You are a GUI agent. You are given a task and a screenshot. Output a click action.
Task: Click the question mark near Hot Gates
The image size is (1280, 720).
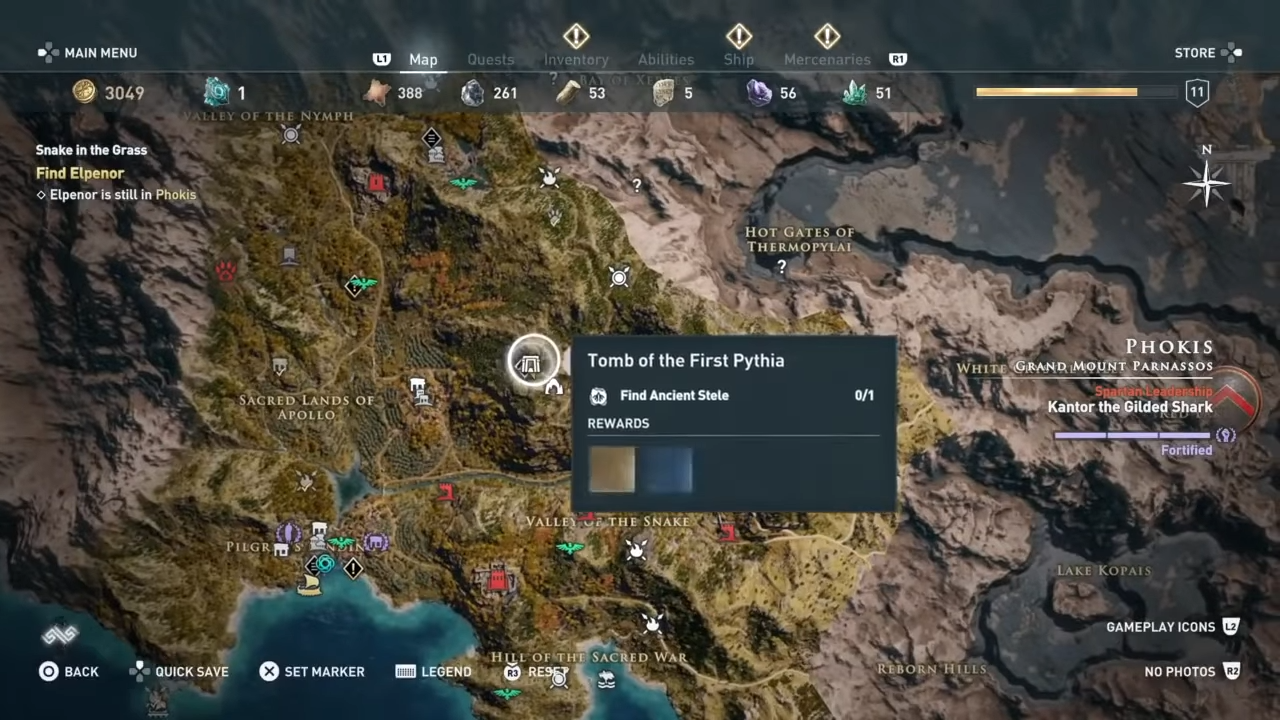(782, 267)
